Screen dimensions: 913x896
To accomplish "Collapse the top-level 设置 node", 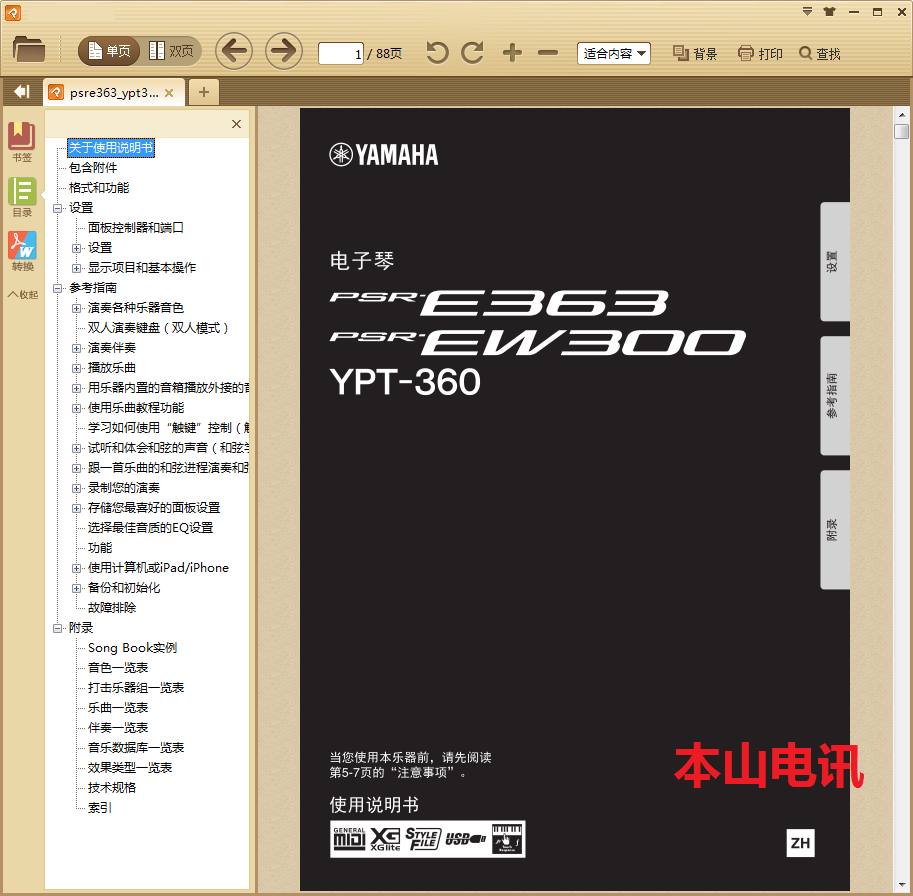I will (57, 208).
